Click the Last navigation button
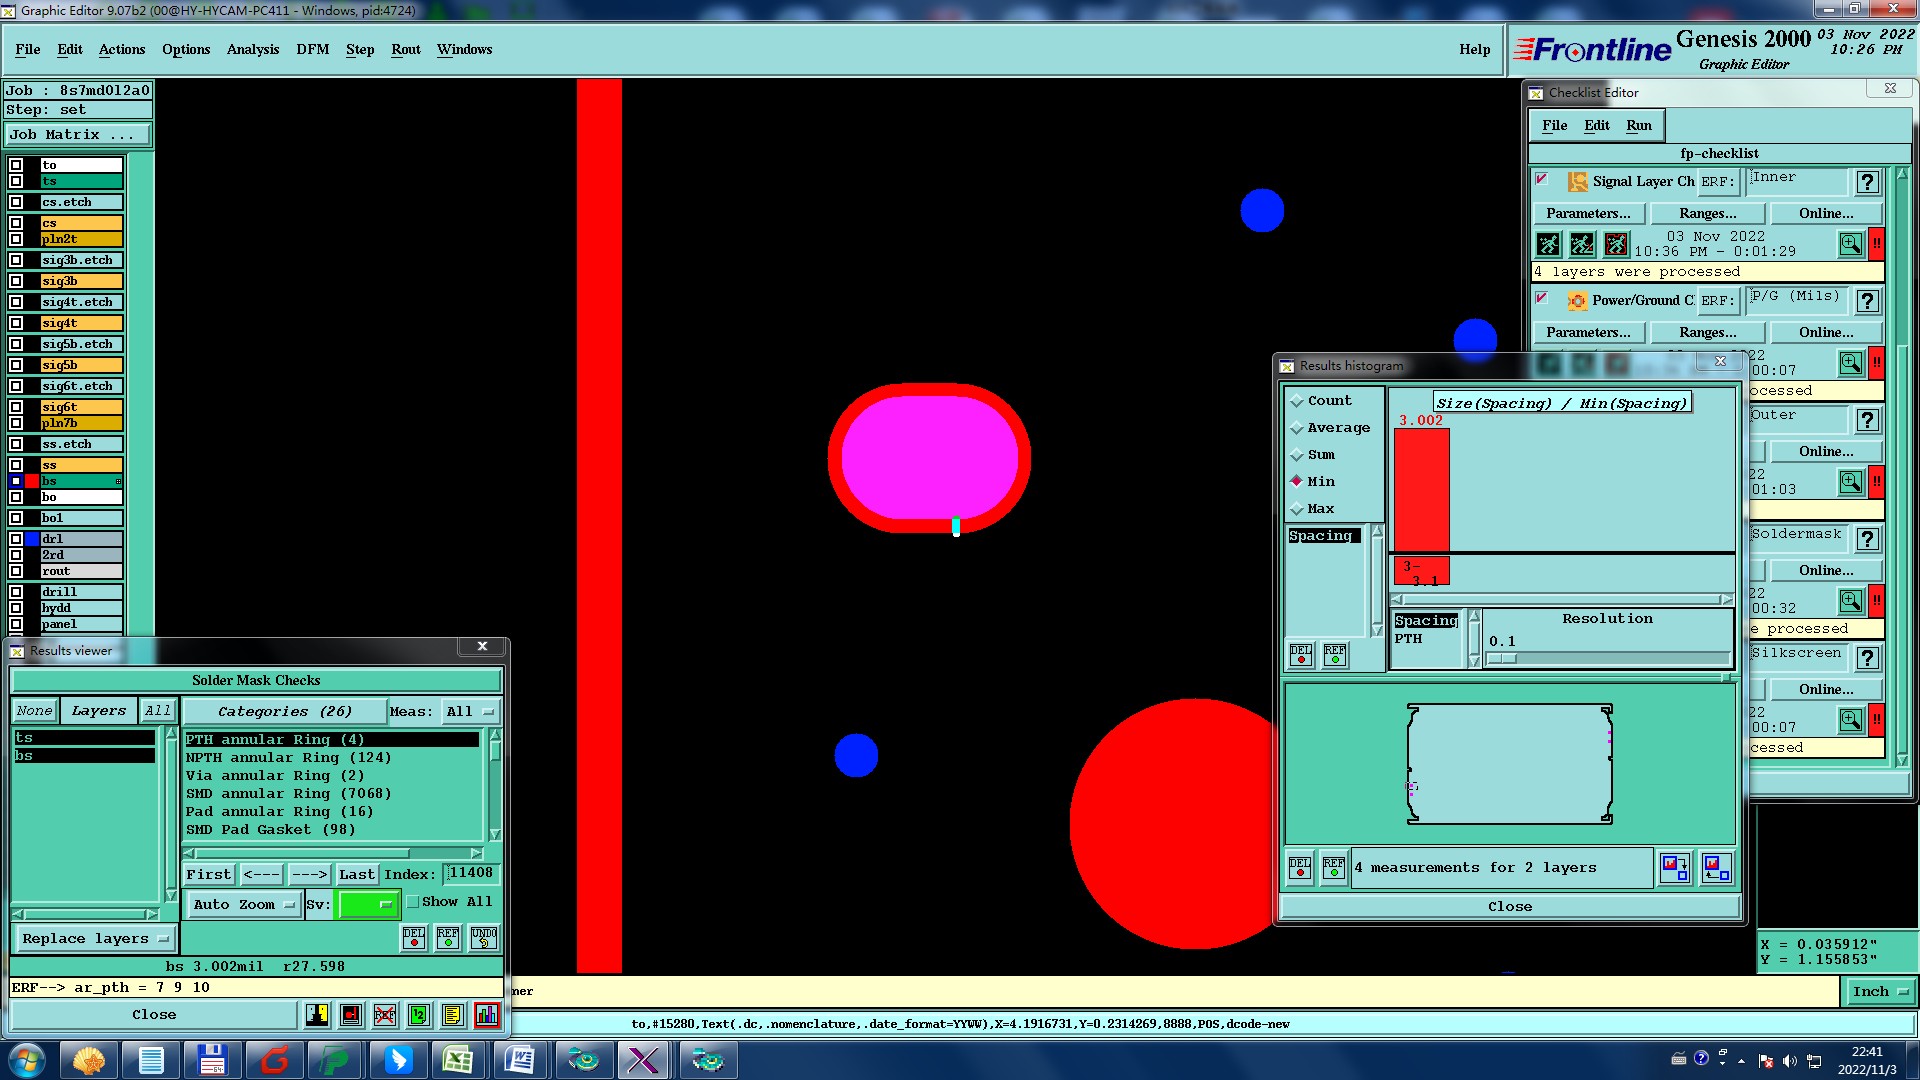Screen dimensions: 1920x1080 (x=357, y=875)
